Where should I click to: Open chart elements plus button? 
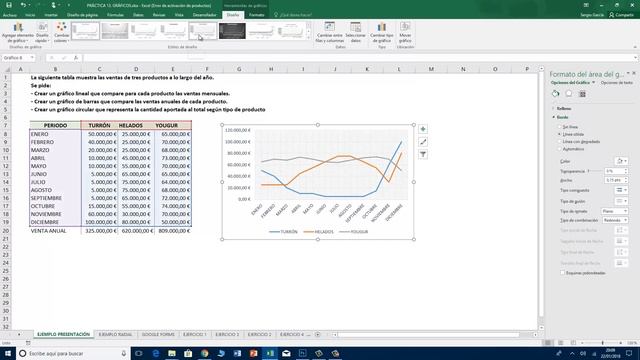(423, 129)
